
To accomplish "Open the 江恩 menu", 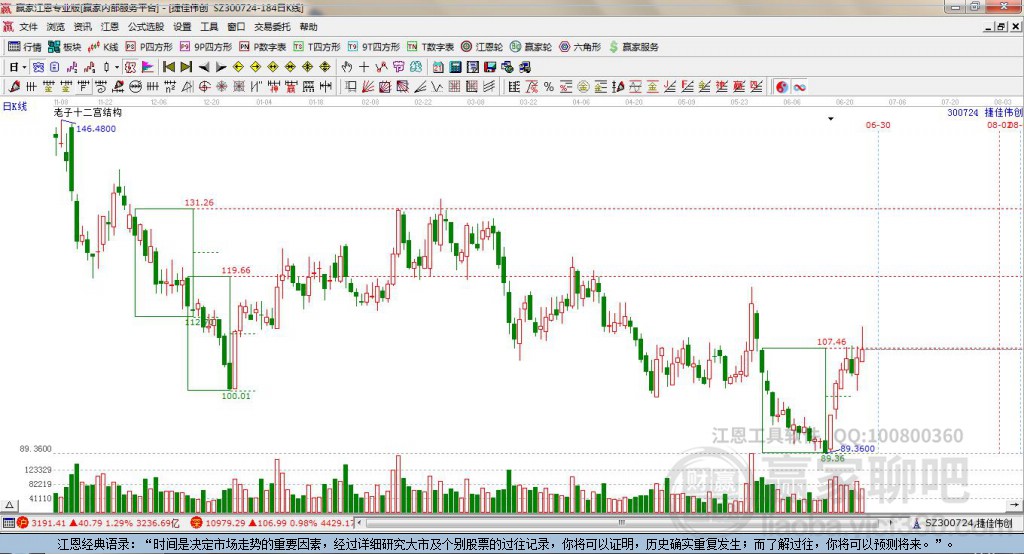I will [110, 27].
